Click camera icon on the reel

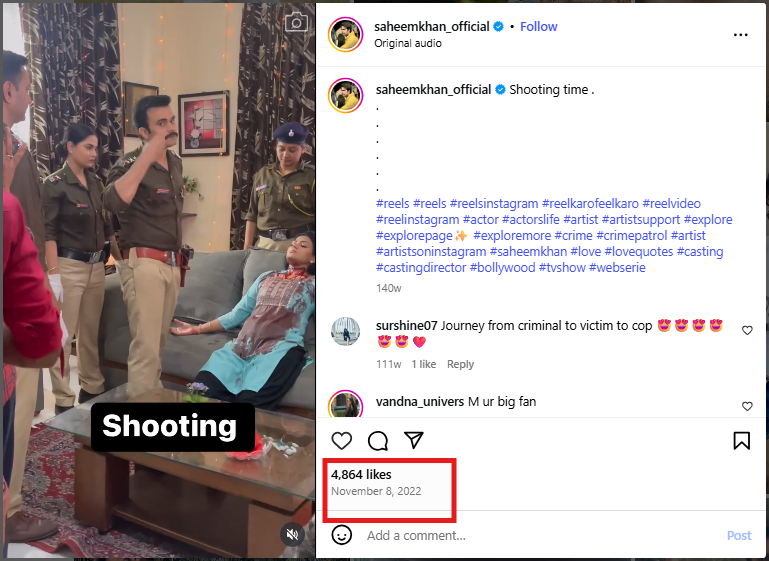tap(297, 22)
